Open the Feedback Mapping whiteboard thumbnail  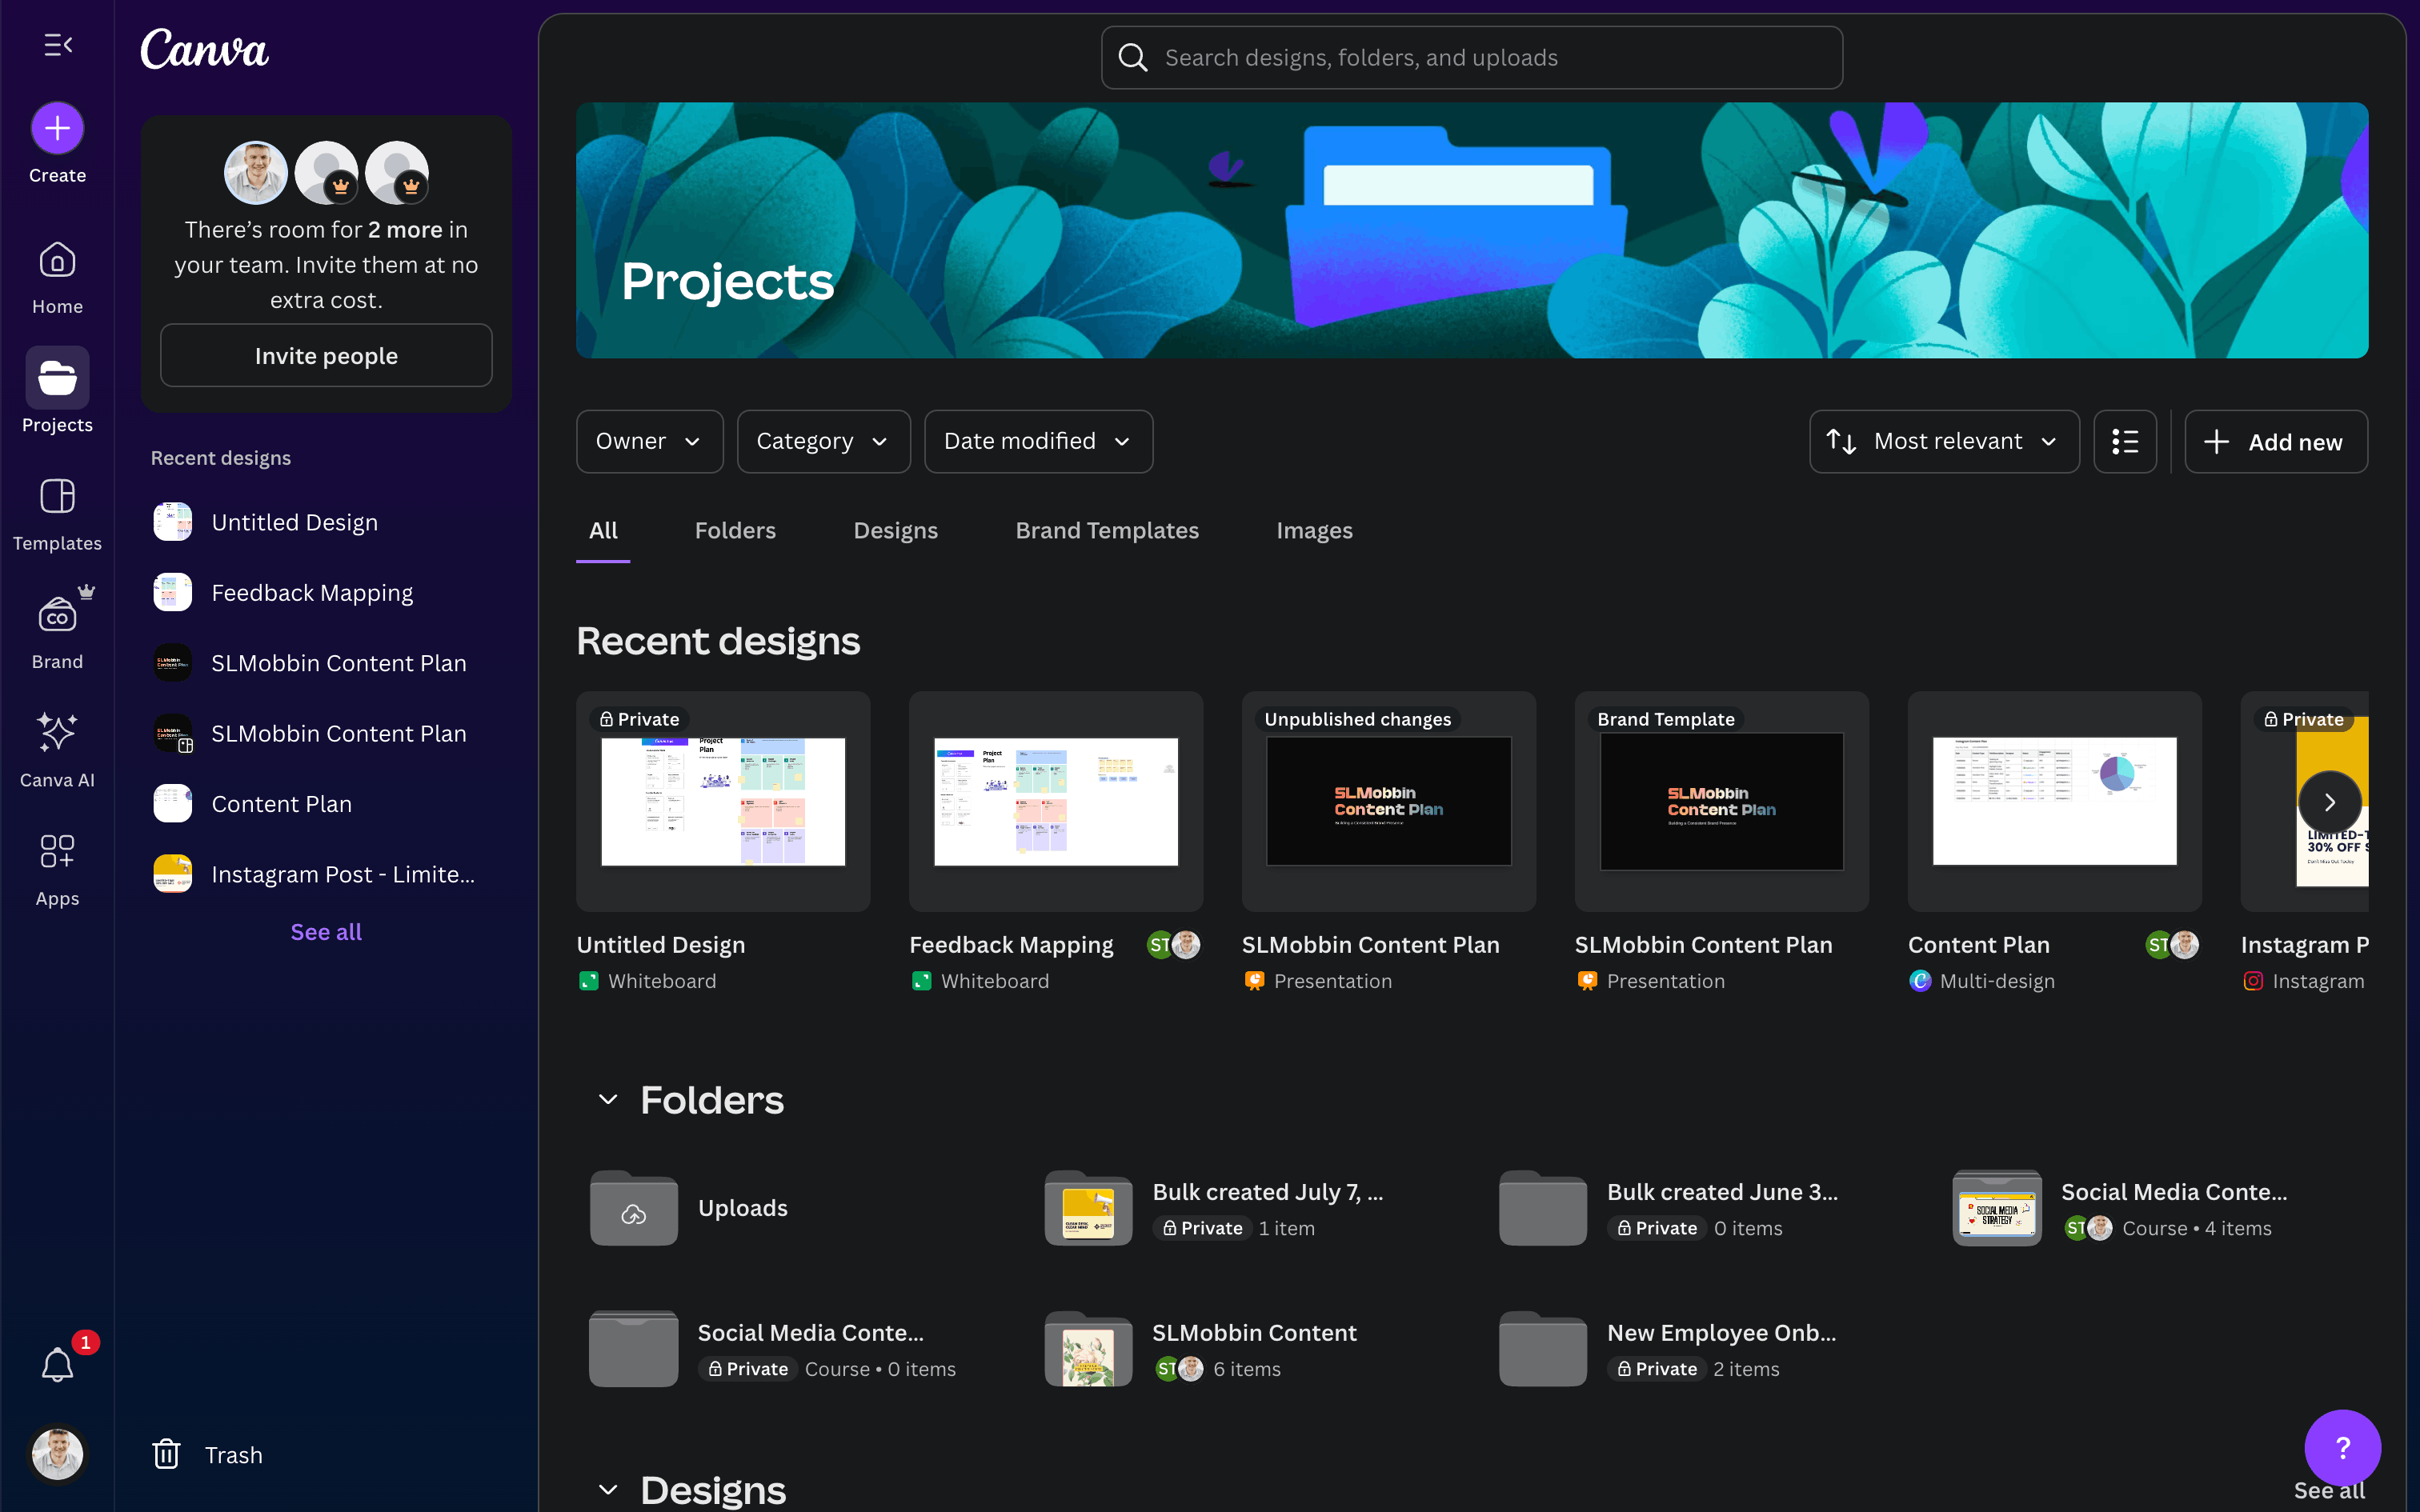point(1055,801)
